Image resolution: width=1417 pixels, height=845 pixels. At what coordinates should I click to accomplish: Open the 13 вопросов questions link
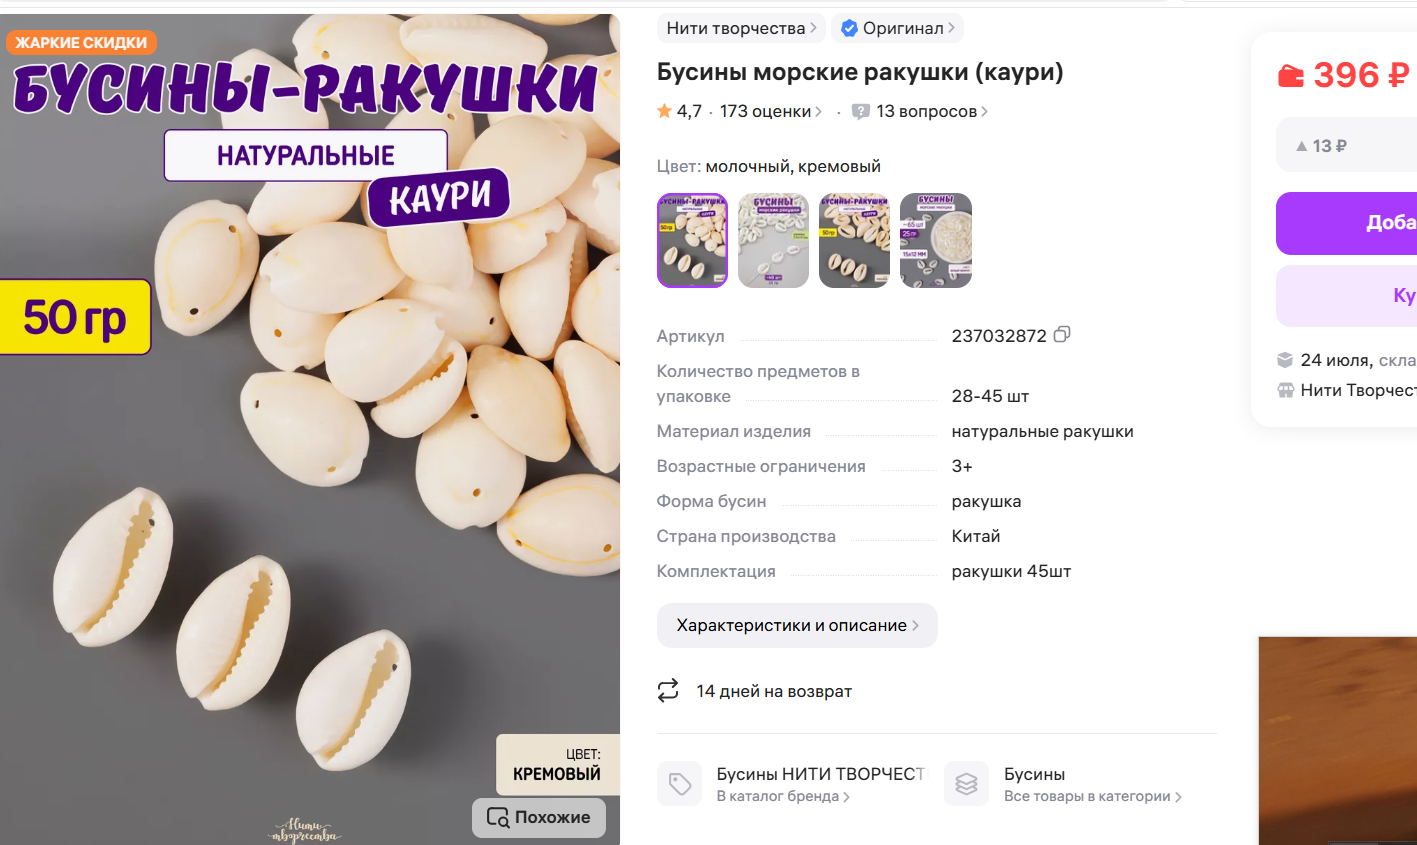(x=932, y=111)
